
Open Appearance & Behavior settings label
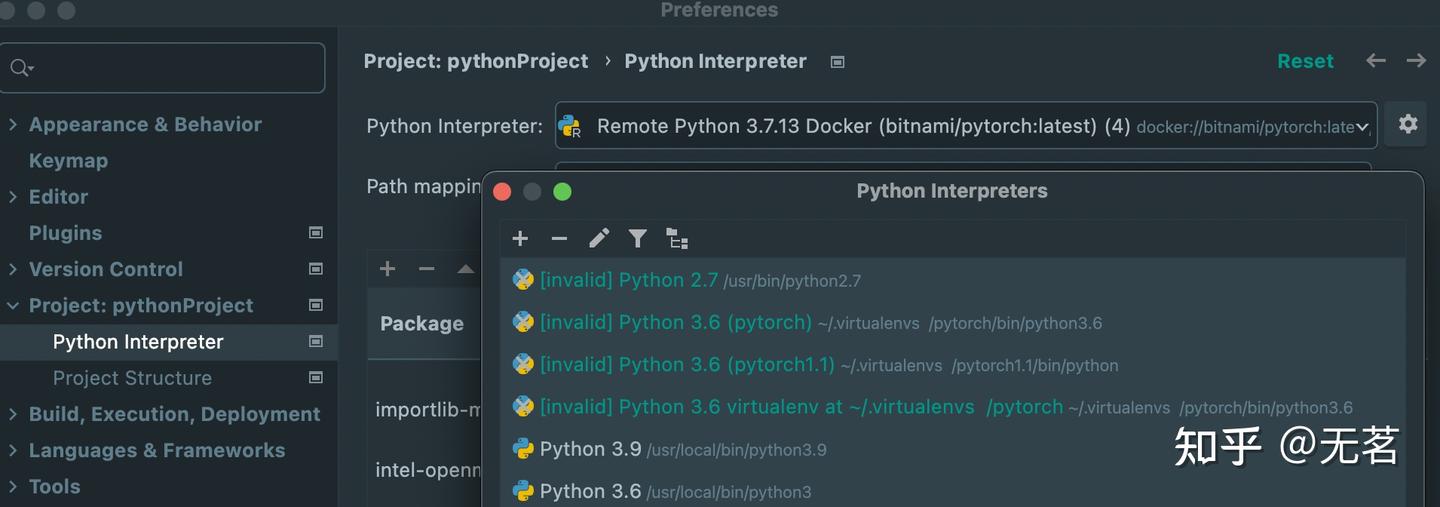(145, 125)
